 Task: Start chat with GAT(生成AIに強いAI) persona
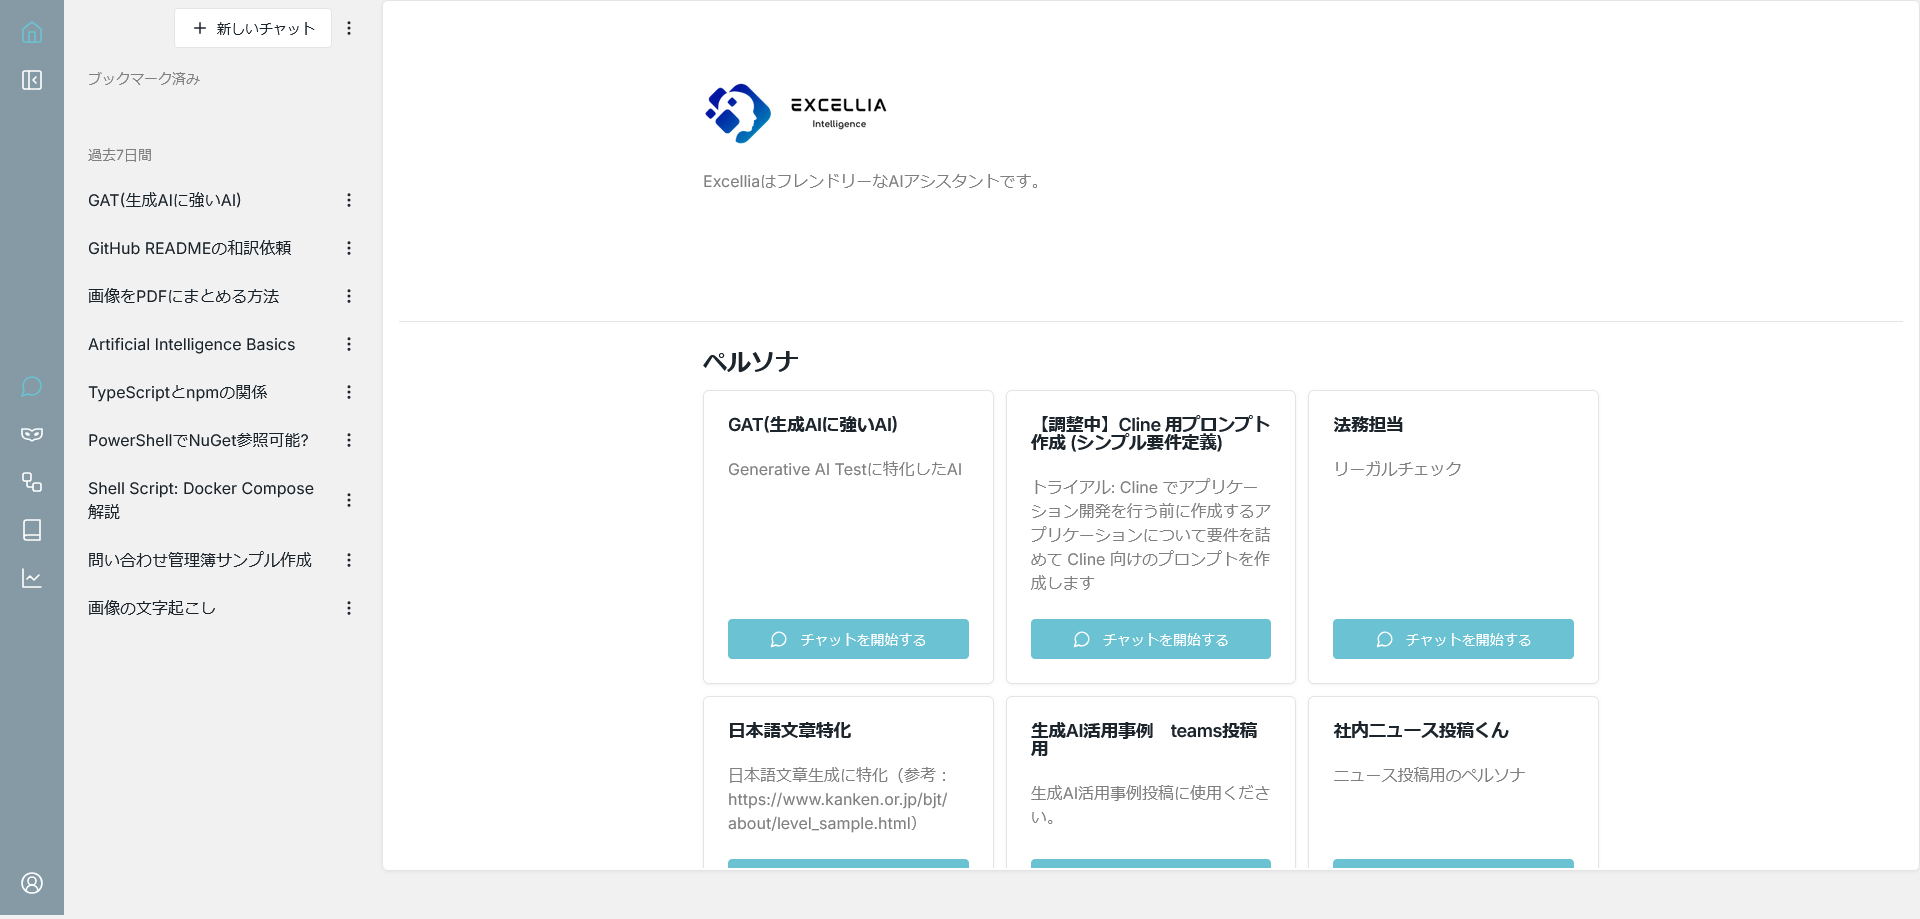(848, 639)
